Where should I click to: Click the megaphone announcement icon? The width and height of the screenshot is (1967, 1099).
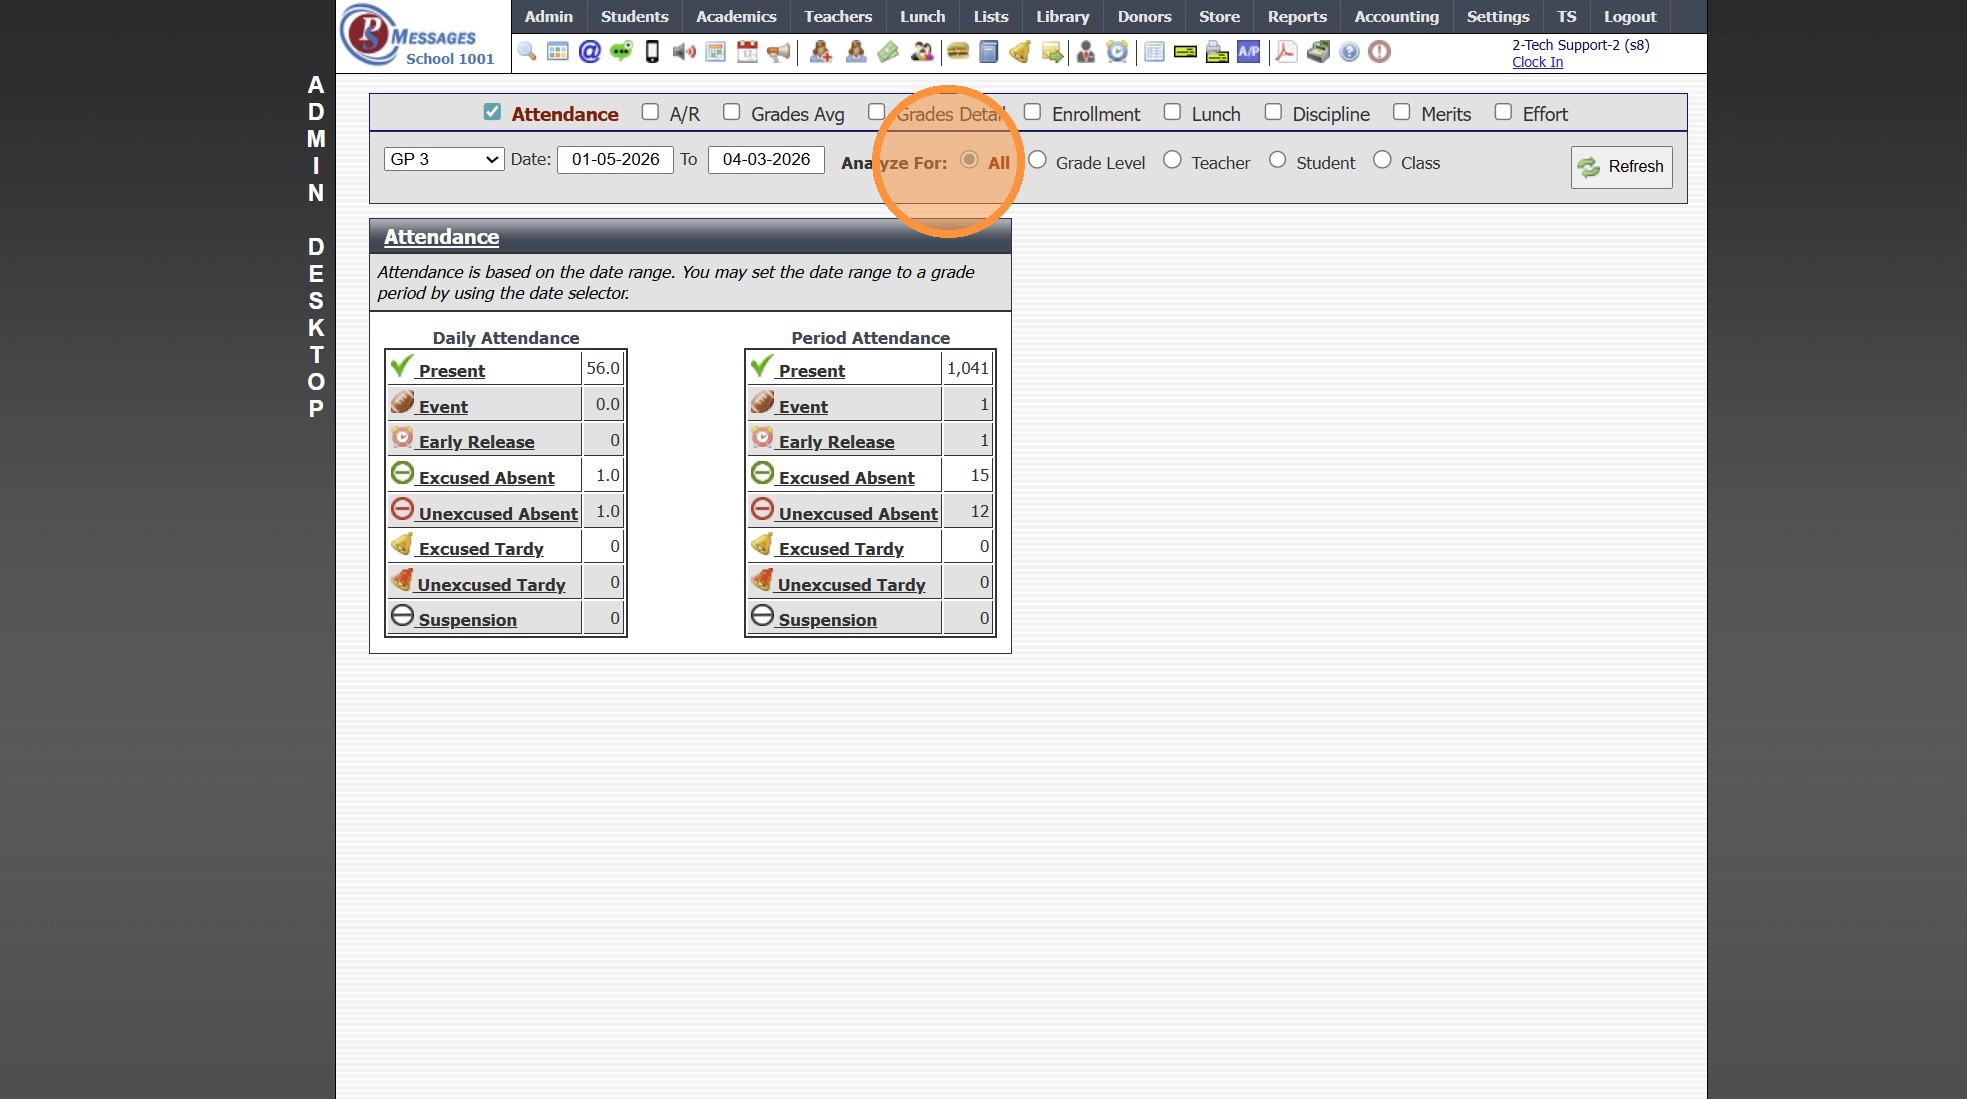[779, 52]
